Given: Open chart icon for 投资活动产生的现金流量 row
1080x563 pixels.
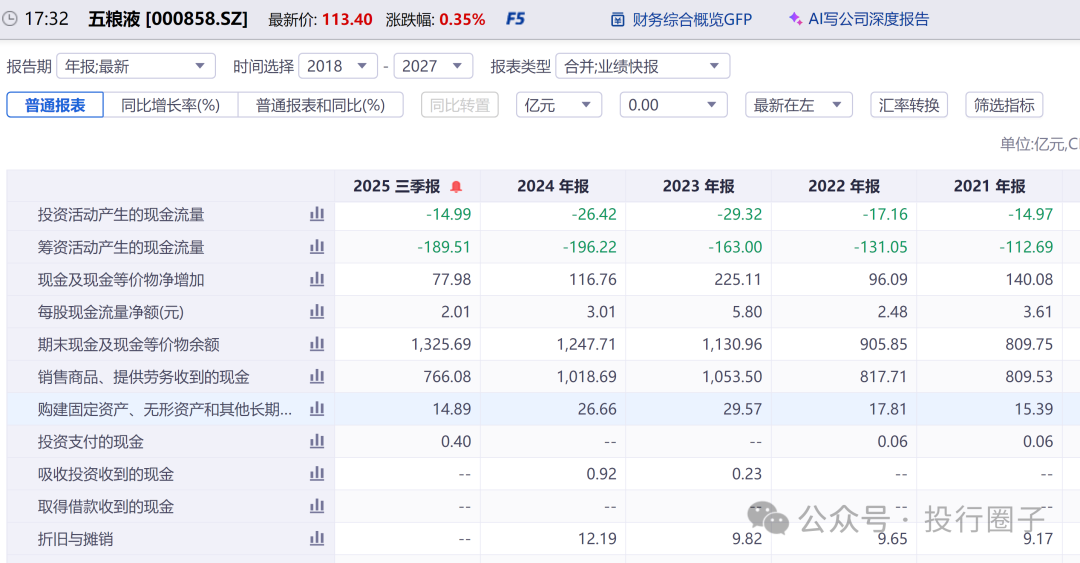Looking at the screenshot, I should coord(317,214).
